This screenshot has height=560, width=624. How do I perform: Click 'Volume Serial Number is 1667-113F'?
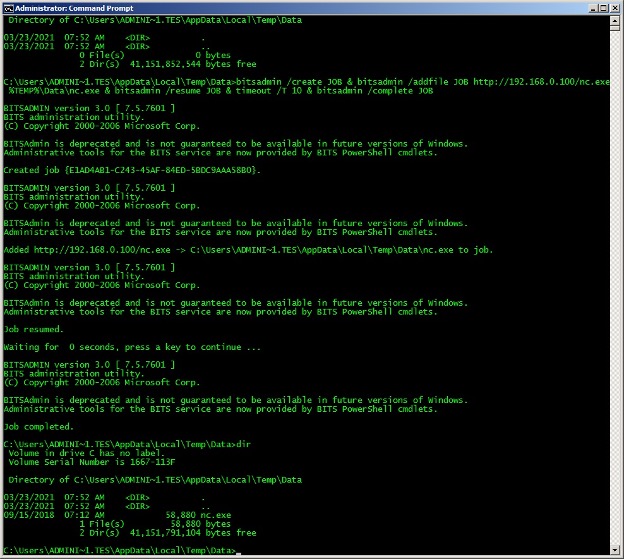92,462
